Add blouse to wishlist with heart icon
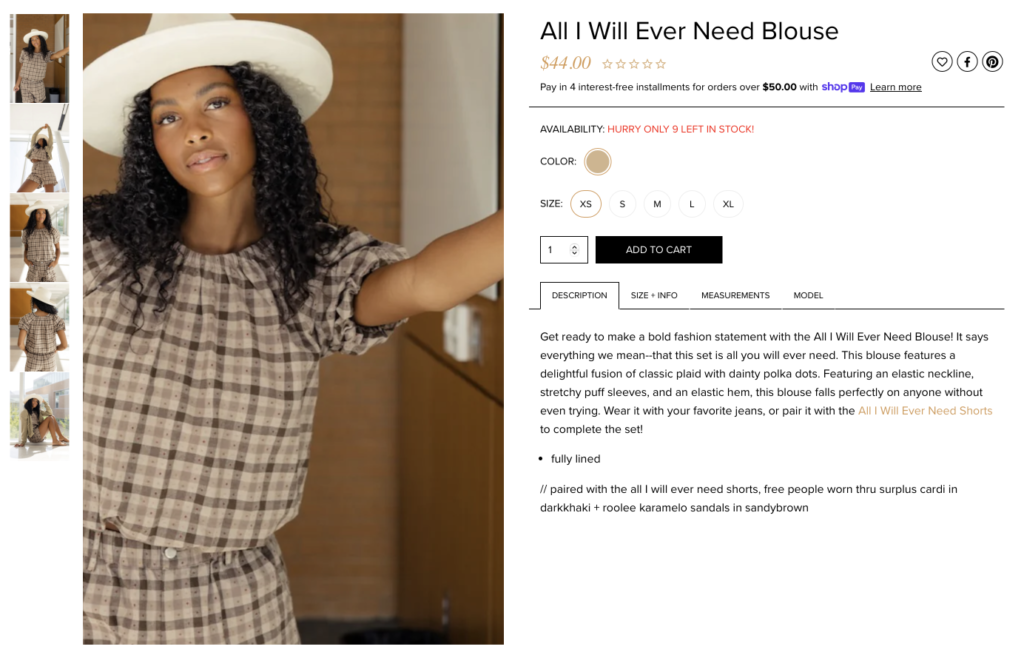 point(942,62)
